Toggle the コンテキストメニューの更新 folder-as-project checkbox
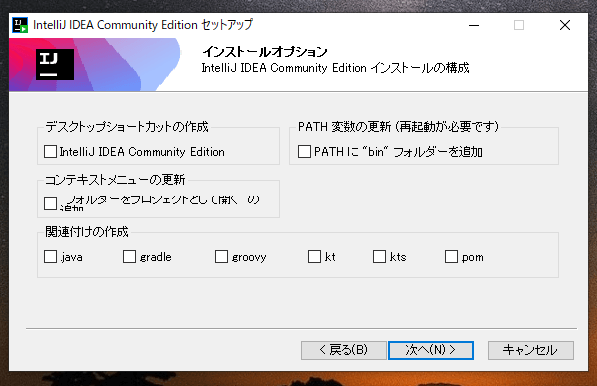 [x=50, y=203]
